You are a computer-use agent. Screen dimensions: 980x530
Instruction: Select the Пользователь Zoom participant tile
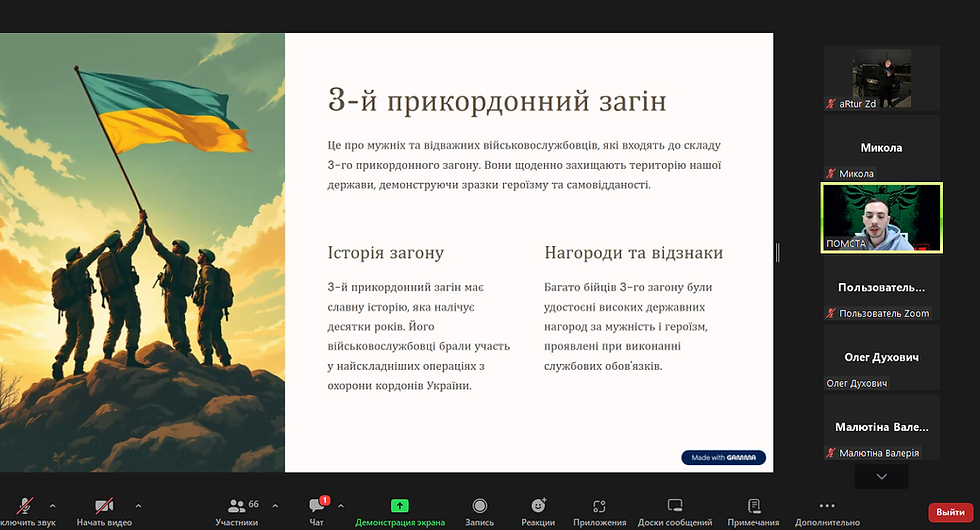(x=881, y=288)
